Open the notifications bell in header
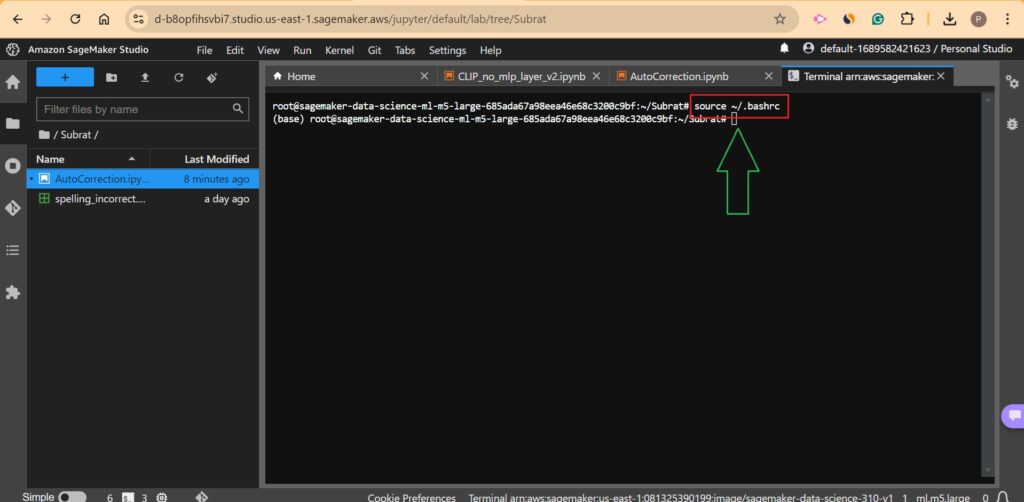 point(785,48)
